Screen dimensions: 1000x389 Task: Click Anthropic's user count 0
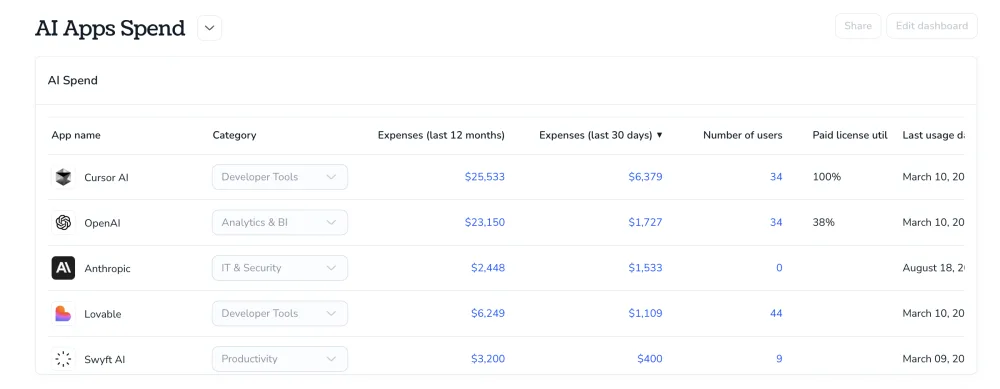[779, 268]
